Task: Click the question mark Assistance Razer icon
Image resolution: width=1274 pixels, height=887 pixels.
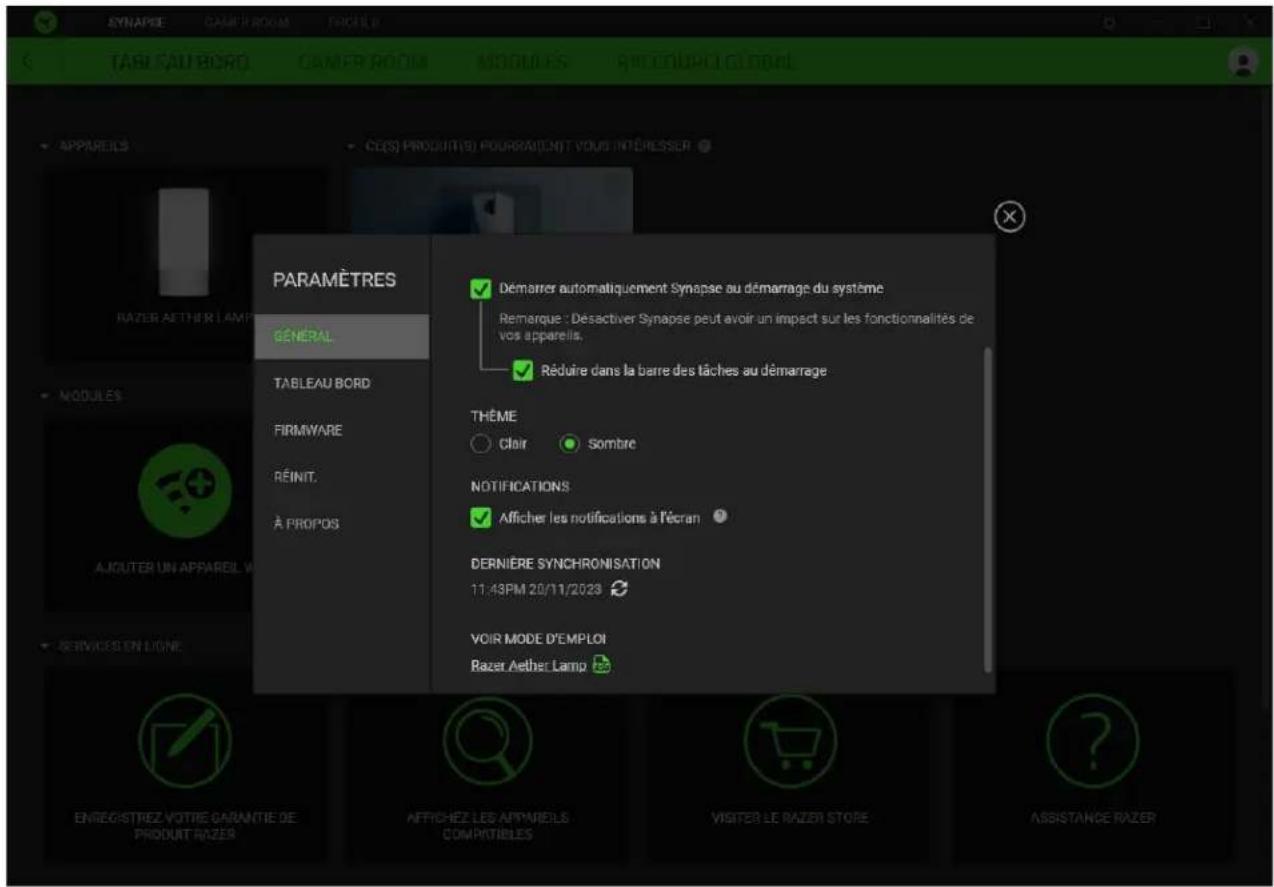Action: [1093, 741]
